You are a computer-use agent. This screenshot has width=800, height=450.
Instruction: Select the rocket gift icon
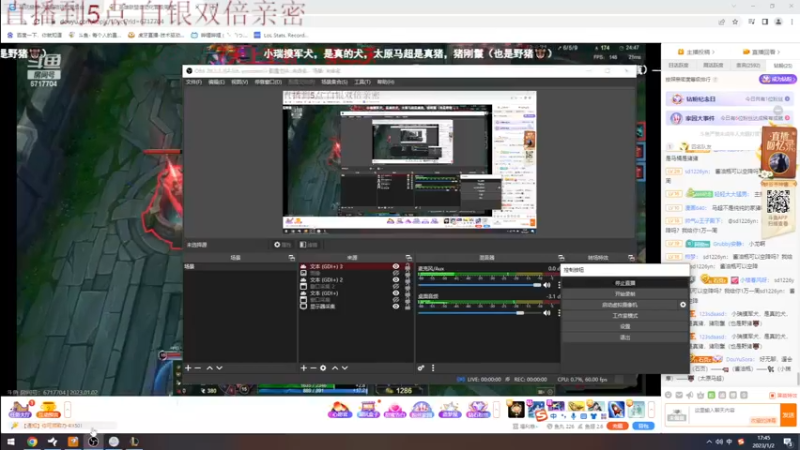pyautogui.click(x=616, y=409)
